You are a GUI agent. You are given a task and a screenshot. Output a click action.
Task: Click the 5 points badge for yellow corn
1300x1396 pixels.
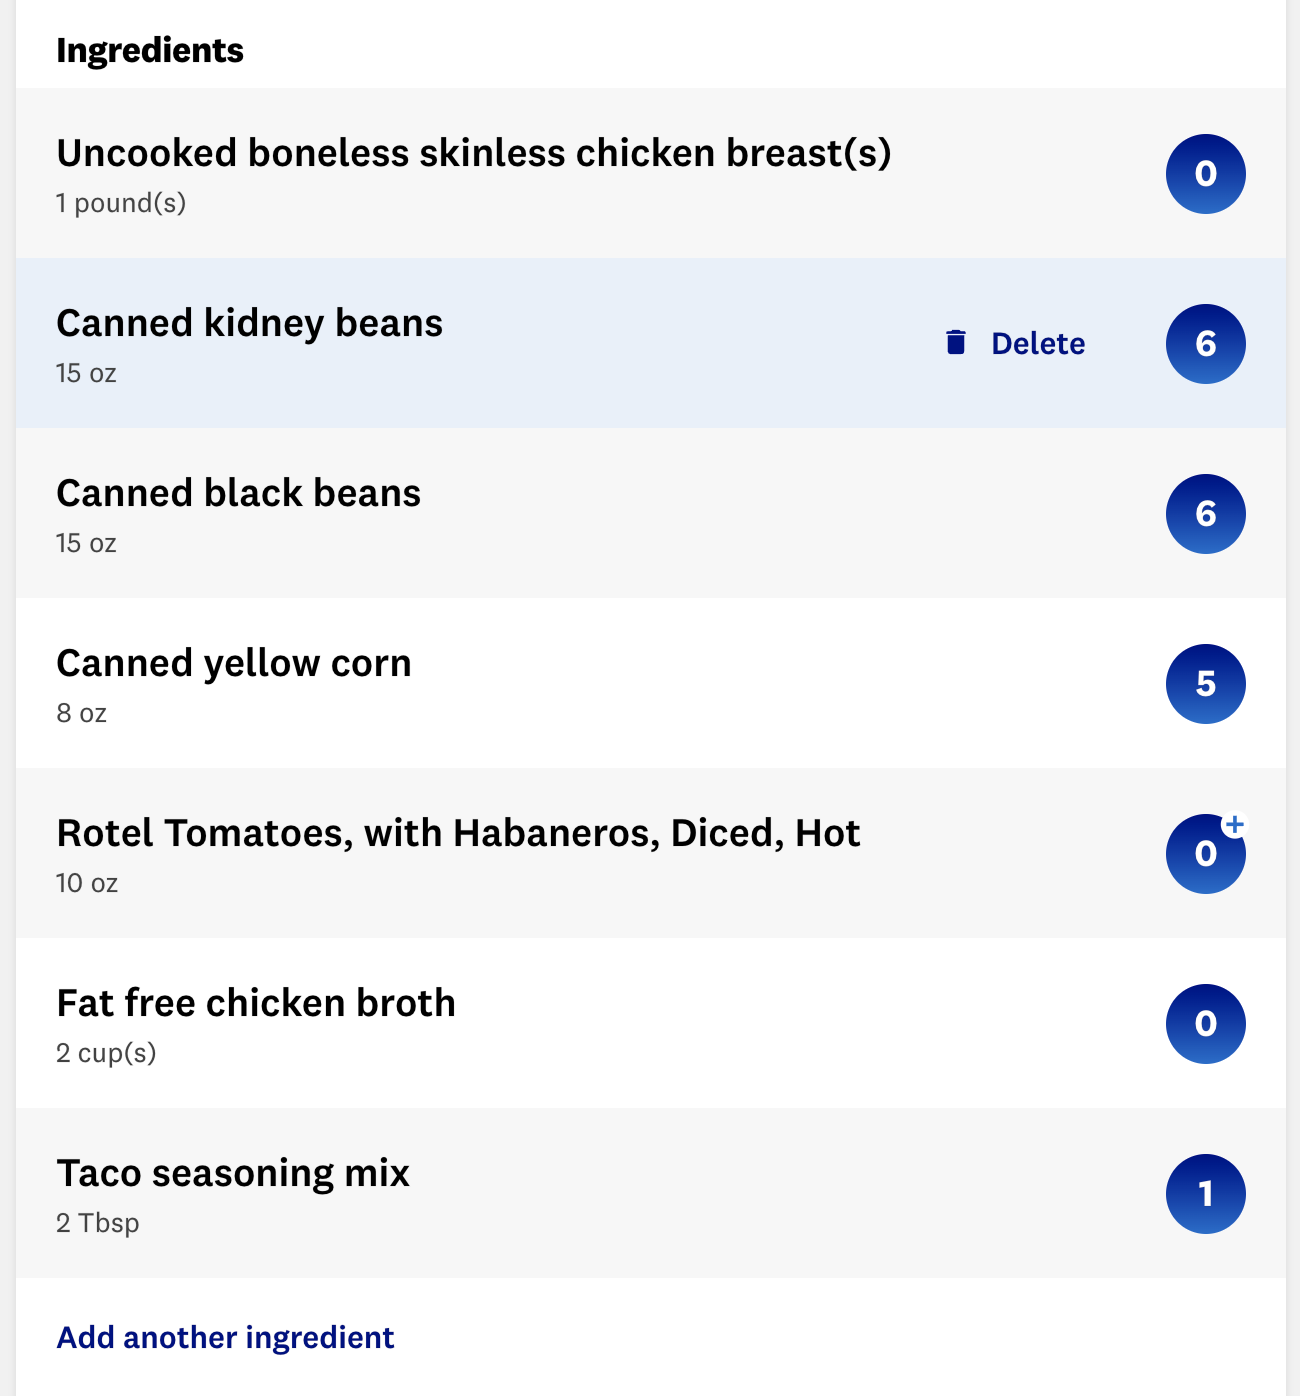[x=1206, y=684]
